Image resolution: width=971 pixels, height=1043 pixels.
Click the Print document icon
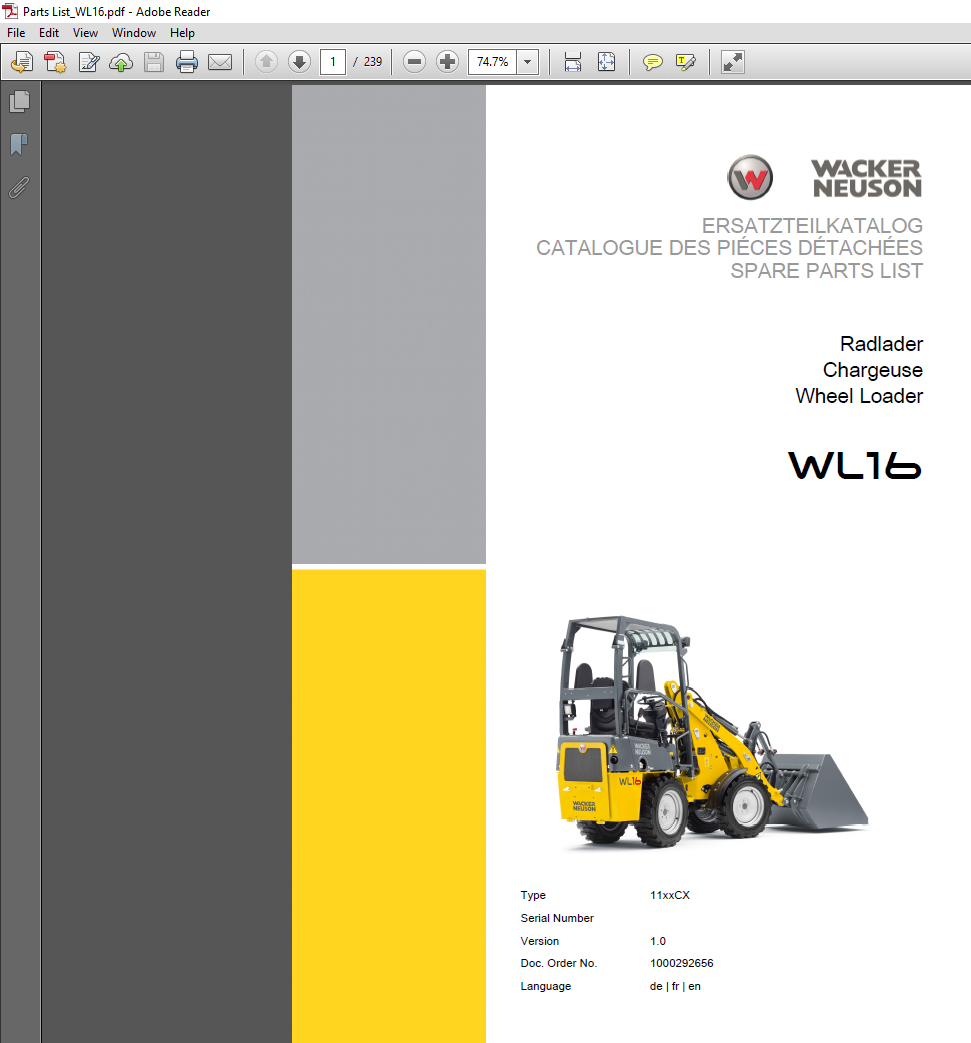[x=187, y=61]
